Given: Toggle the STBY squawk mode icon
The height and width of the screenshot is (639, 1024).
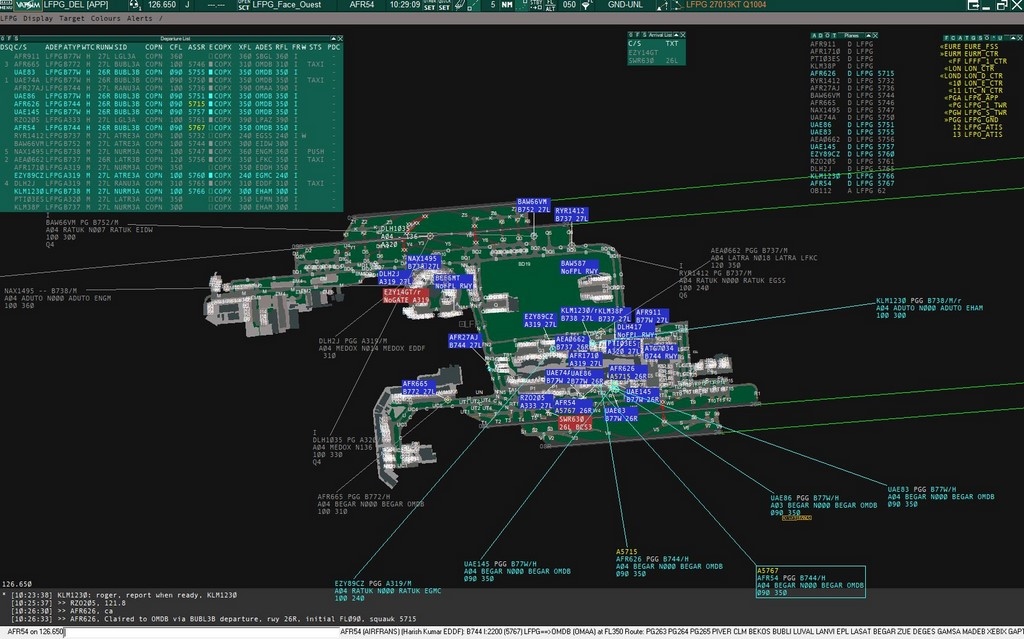Looking at the screenshot, I should point(535,8).
